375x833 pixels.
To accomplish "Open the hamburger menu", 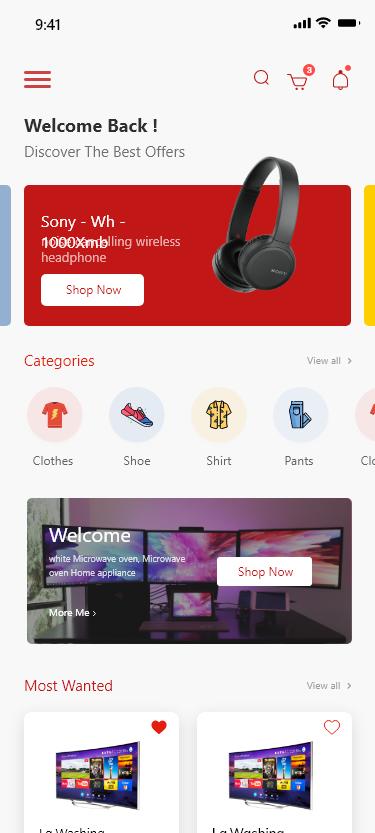I will 37,79.
